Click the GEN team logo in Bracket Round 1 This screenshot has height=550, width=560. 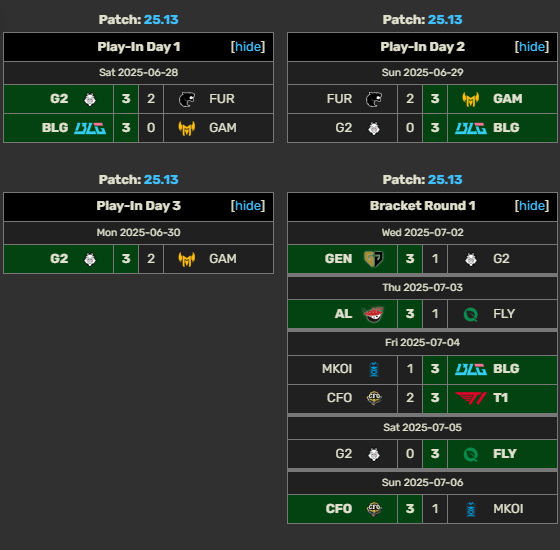tap(374, 259)
